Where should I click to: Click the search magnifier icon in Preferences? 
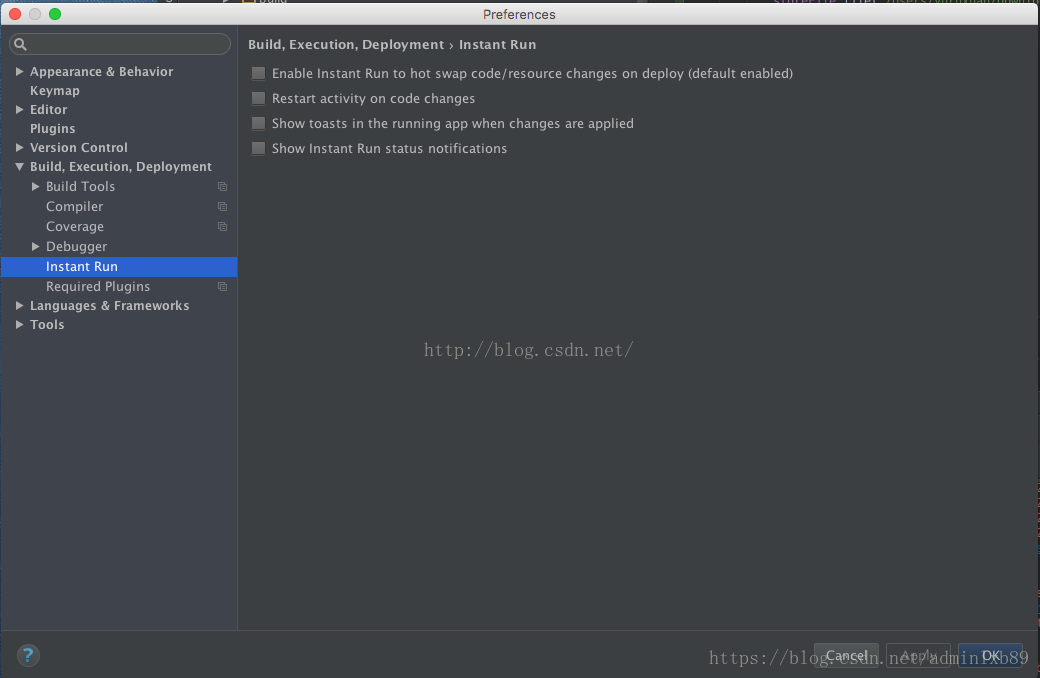[x=21, y=44]
